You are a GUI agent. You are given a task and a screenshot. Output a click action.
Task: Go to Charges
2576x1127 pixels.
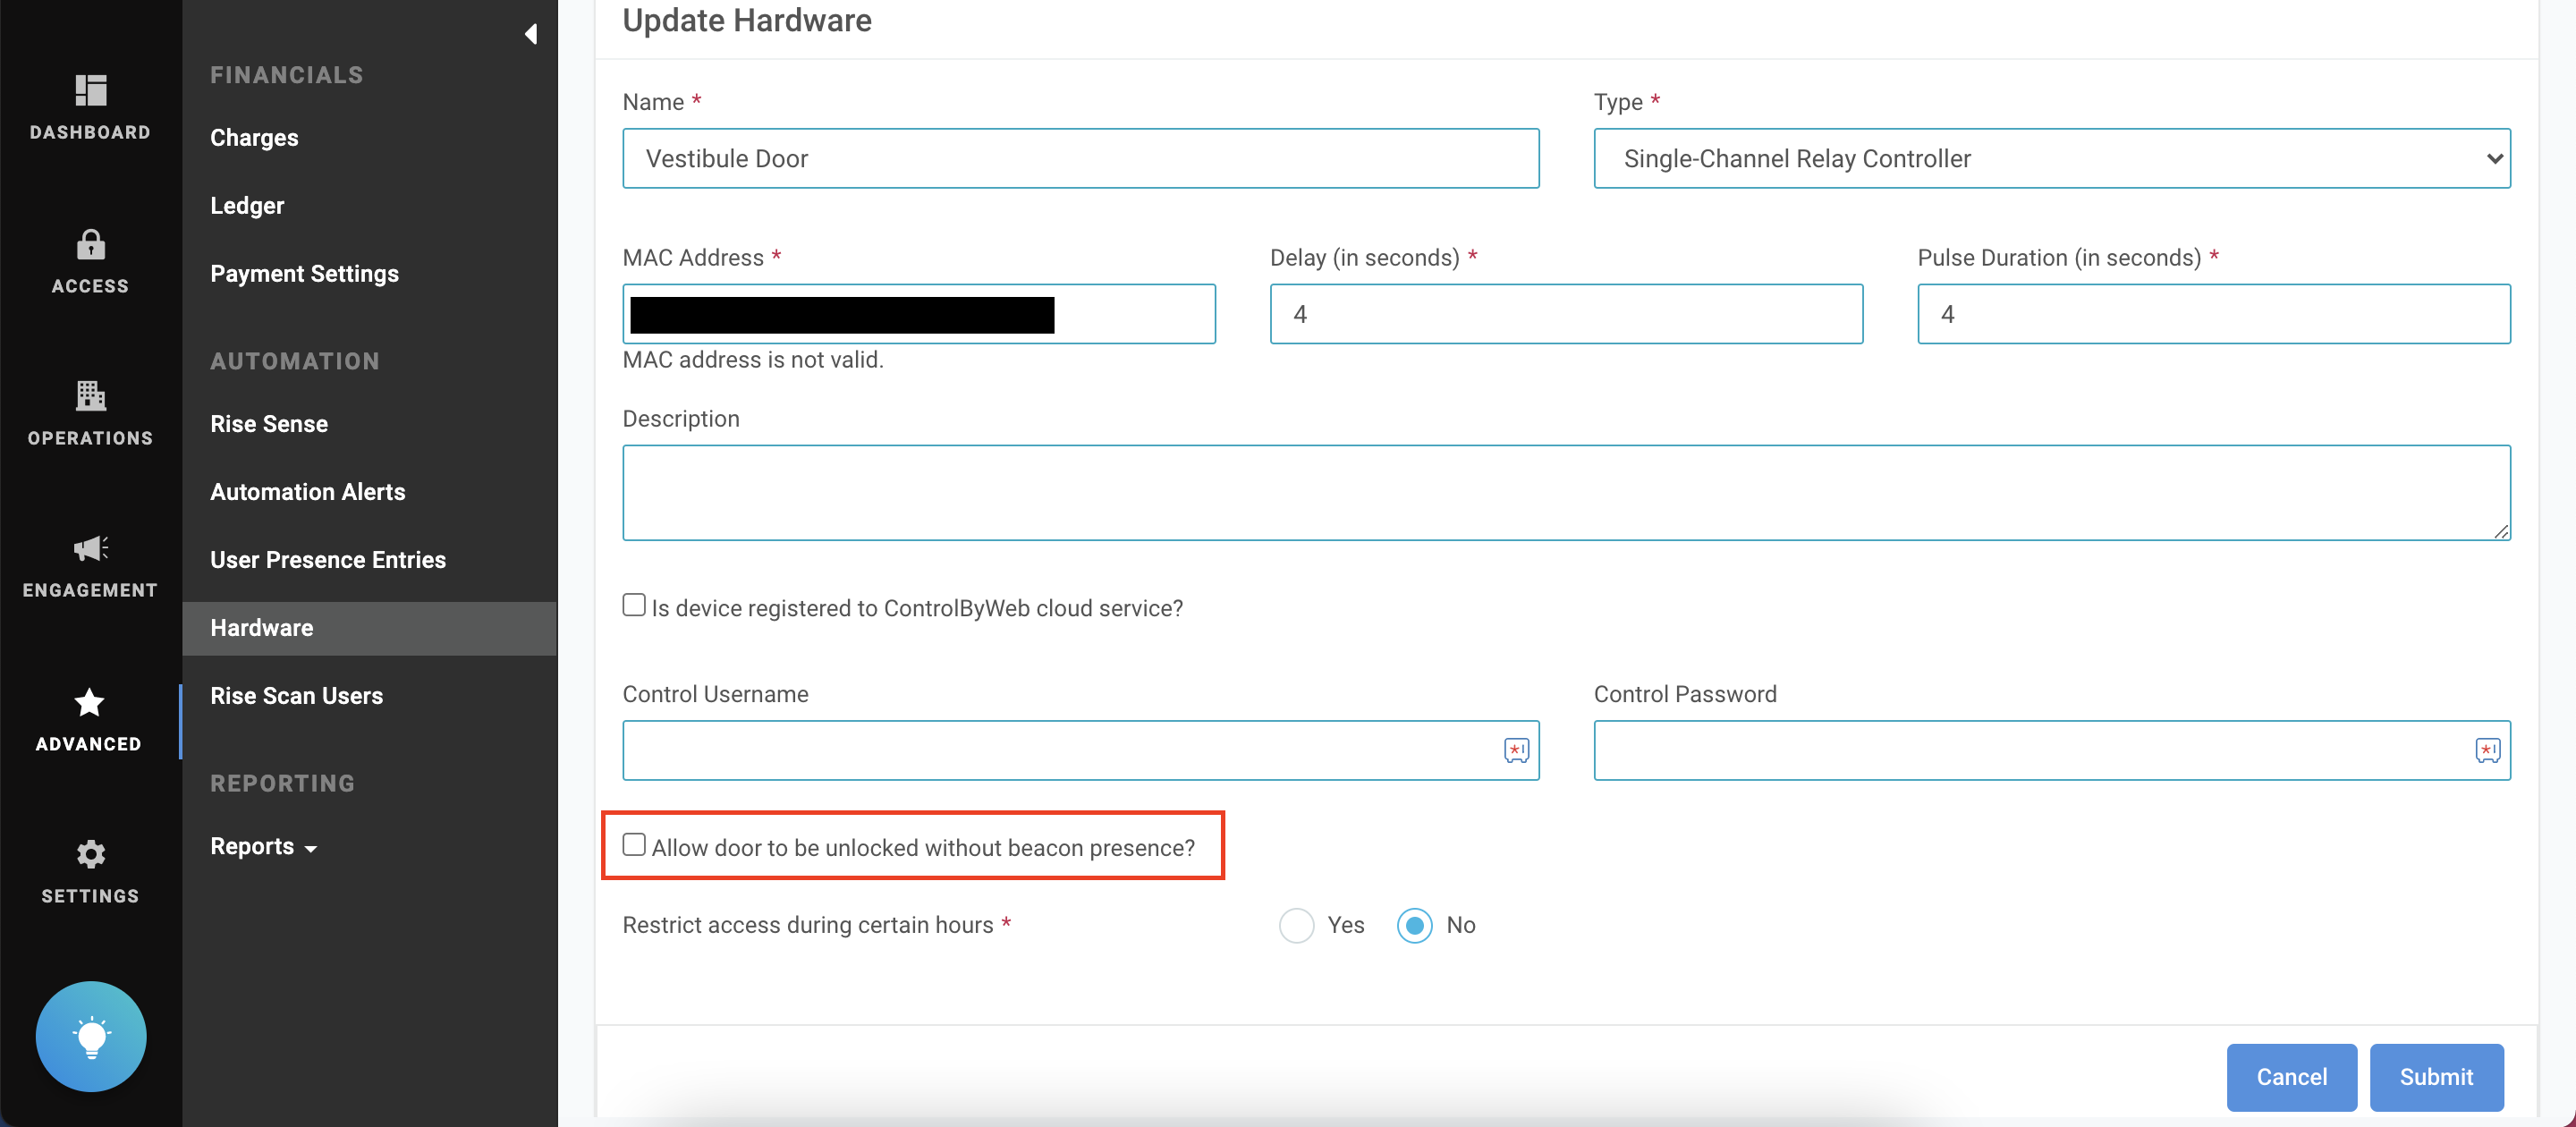pos(254,137)
